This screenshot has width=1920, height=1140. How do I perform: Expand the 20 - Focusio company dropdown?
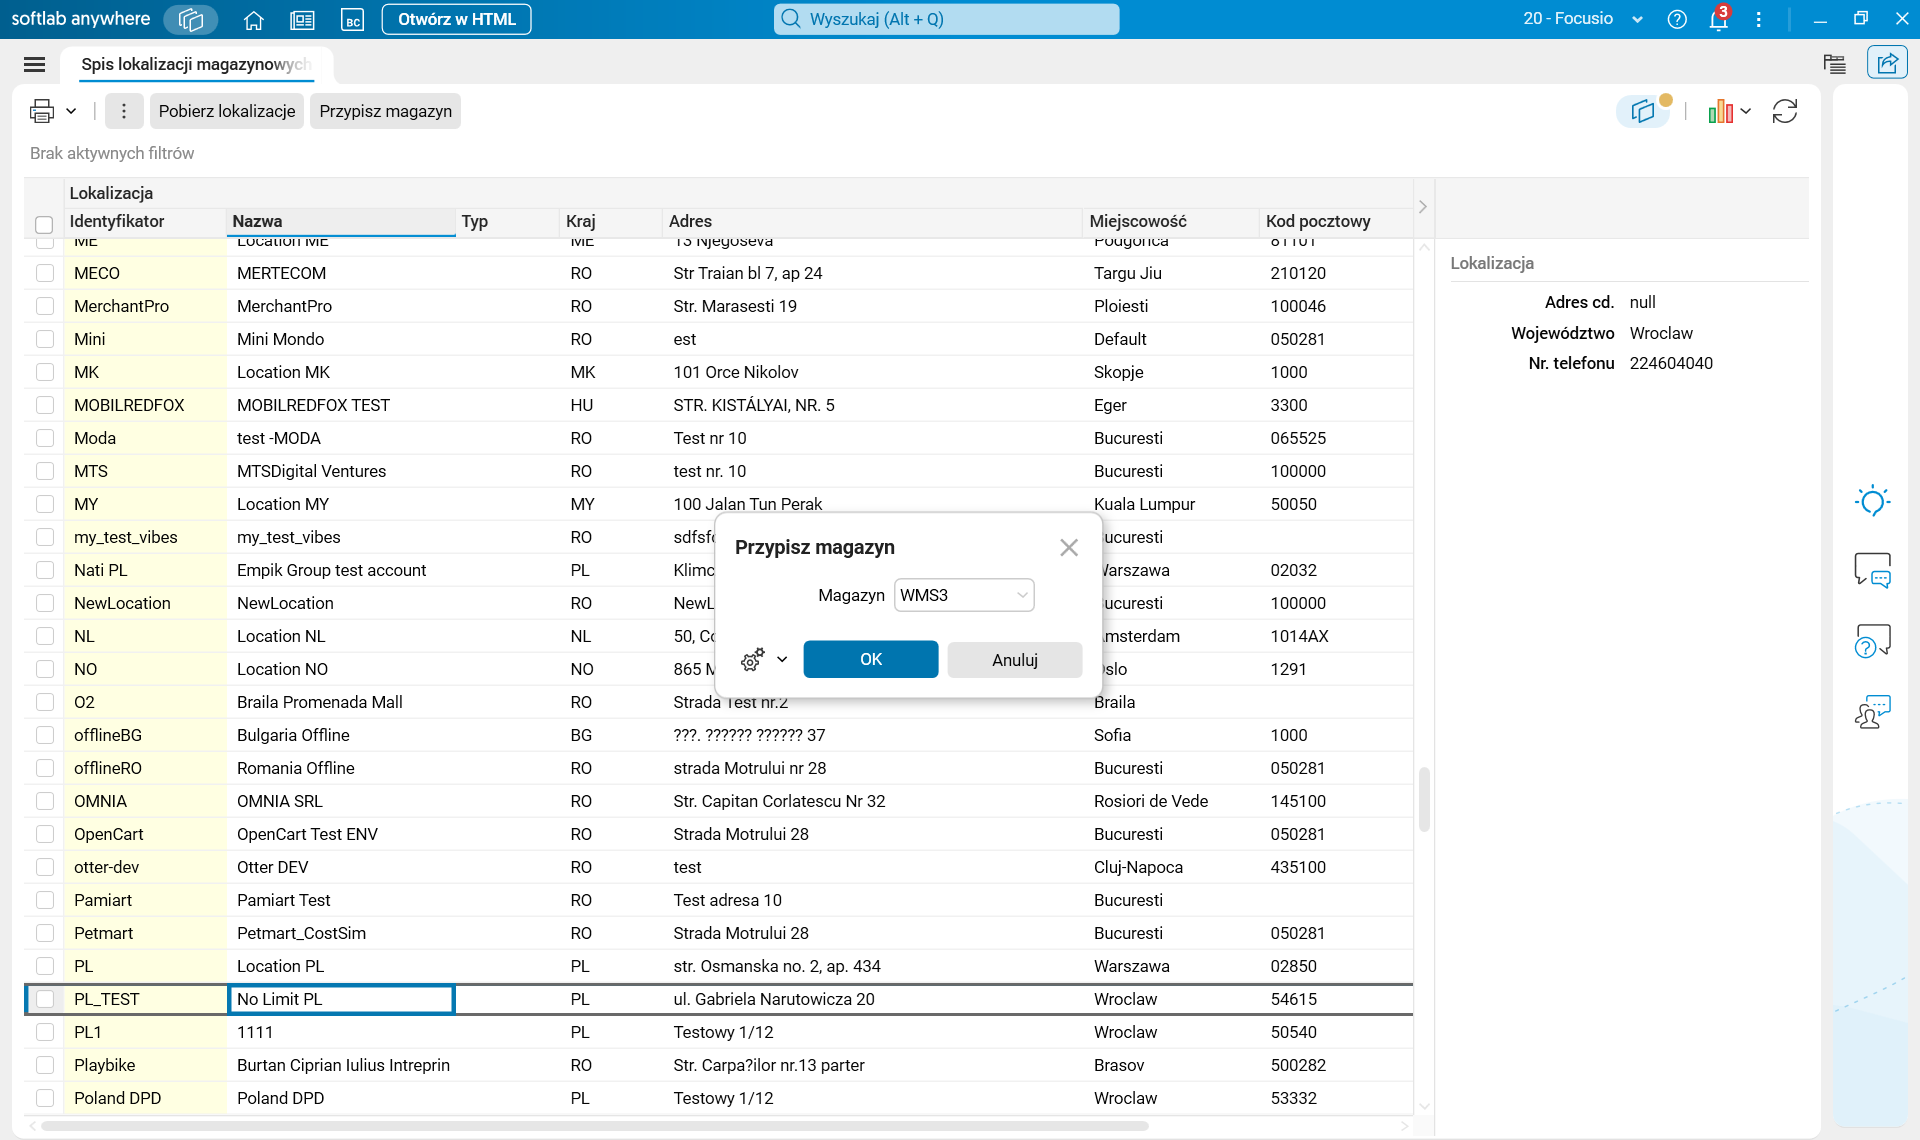point(1637,19)
